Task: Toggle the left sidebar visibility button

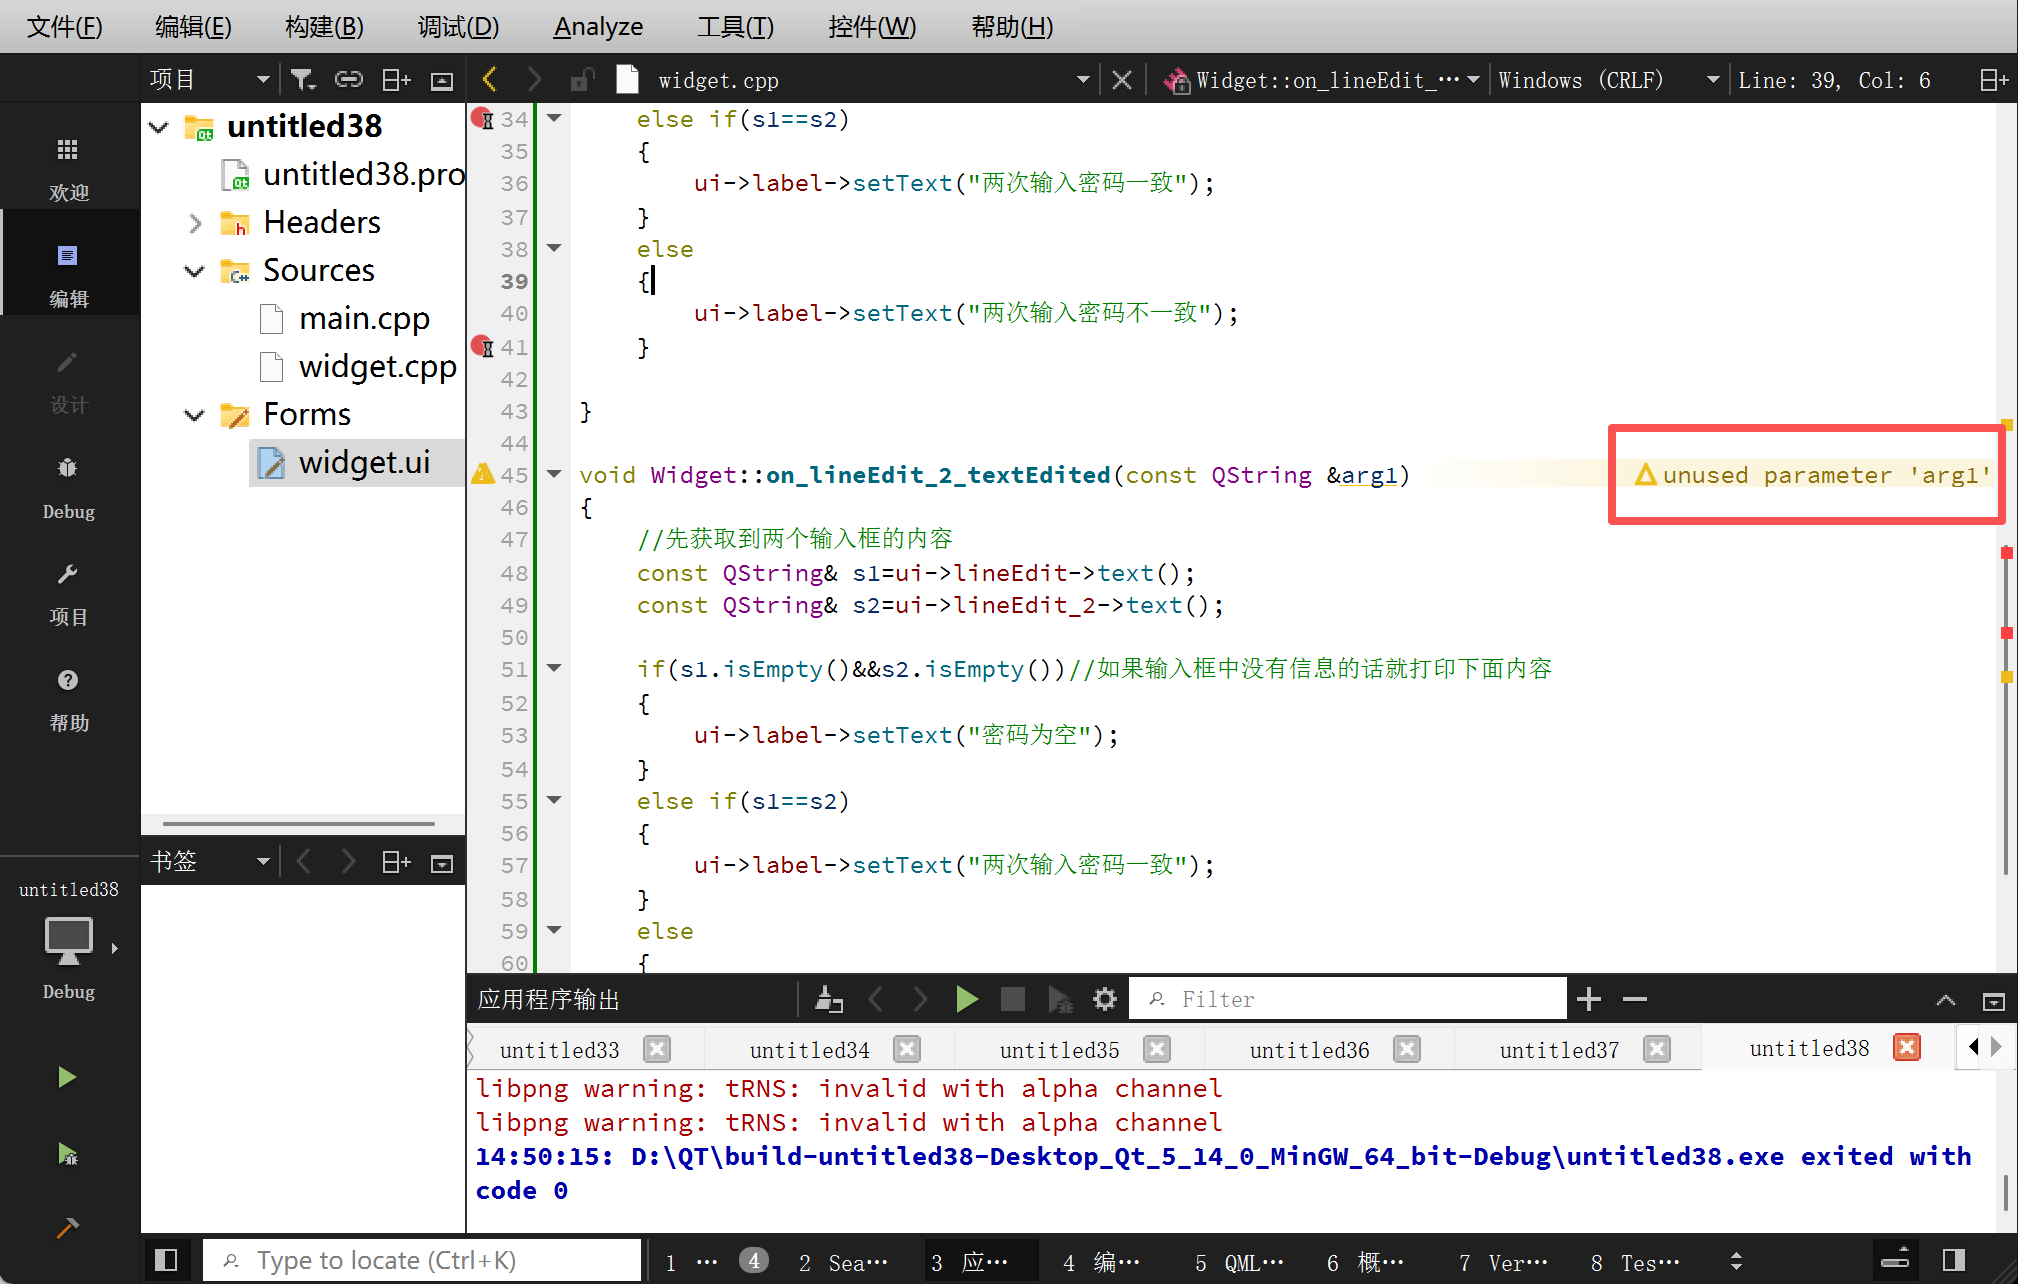Action: 166,1260
